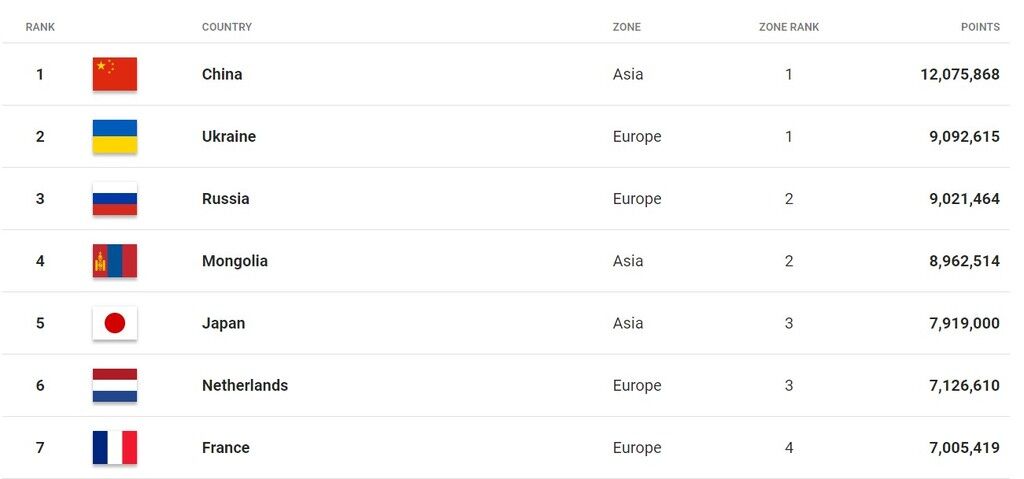Click Russia's Europe zone cell

[637, 198]
